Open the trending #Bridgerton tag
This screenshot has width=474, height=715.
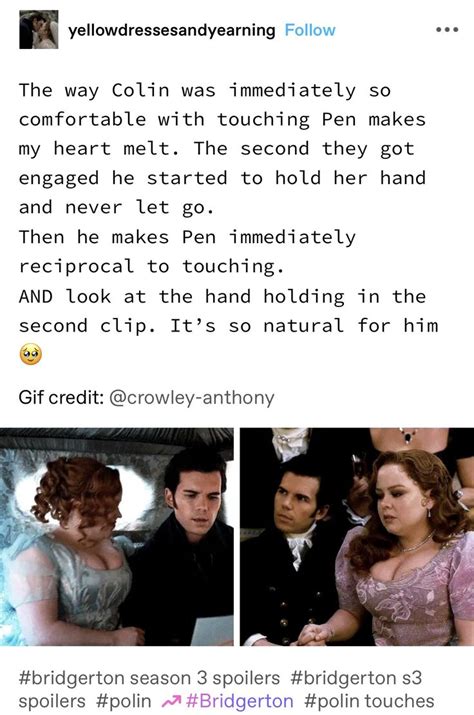pos(240,701)
